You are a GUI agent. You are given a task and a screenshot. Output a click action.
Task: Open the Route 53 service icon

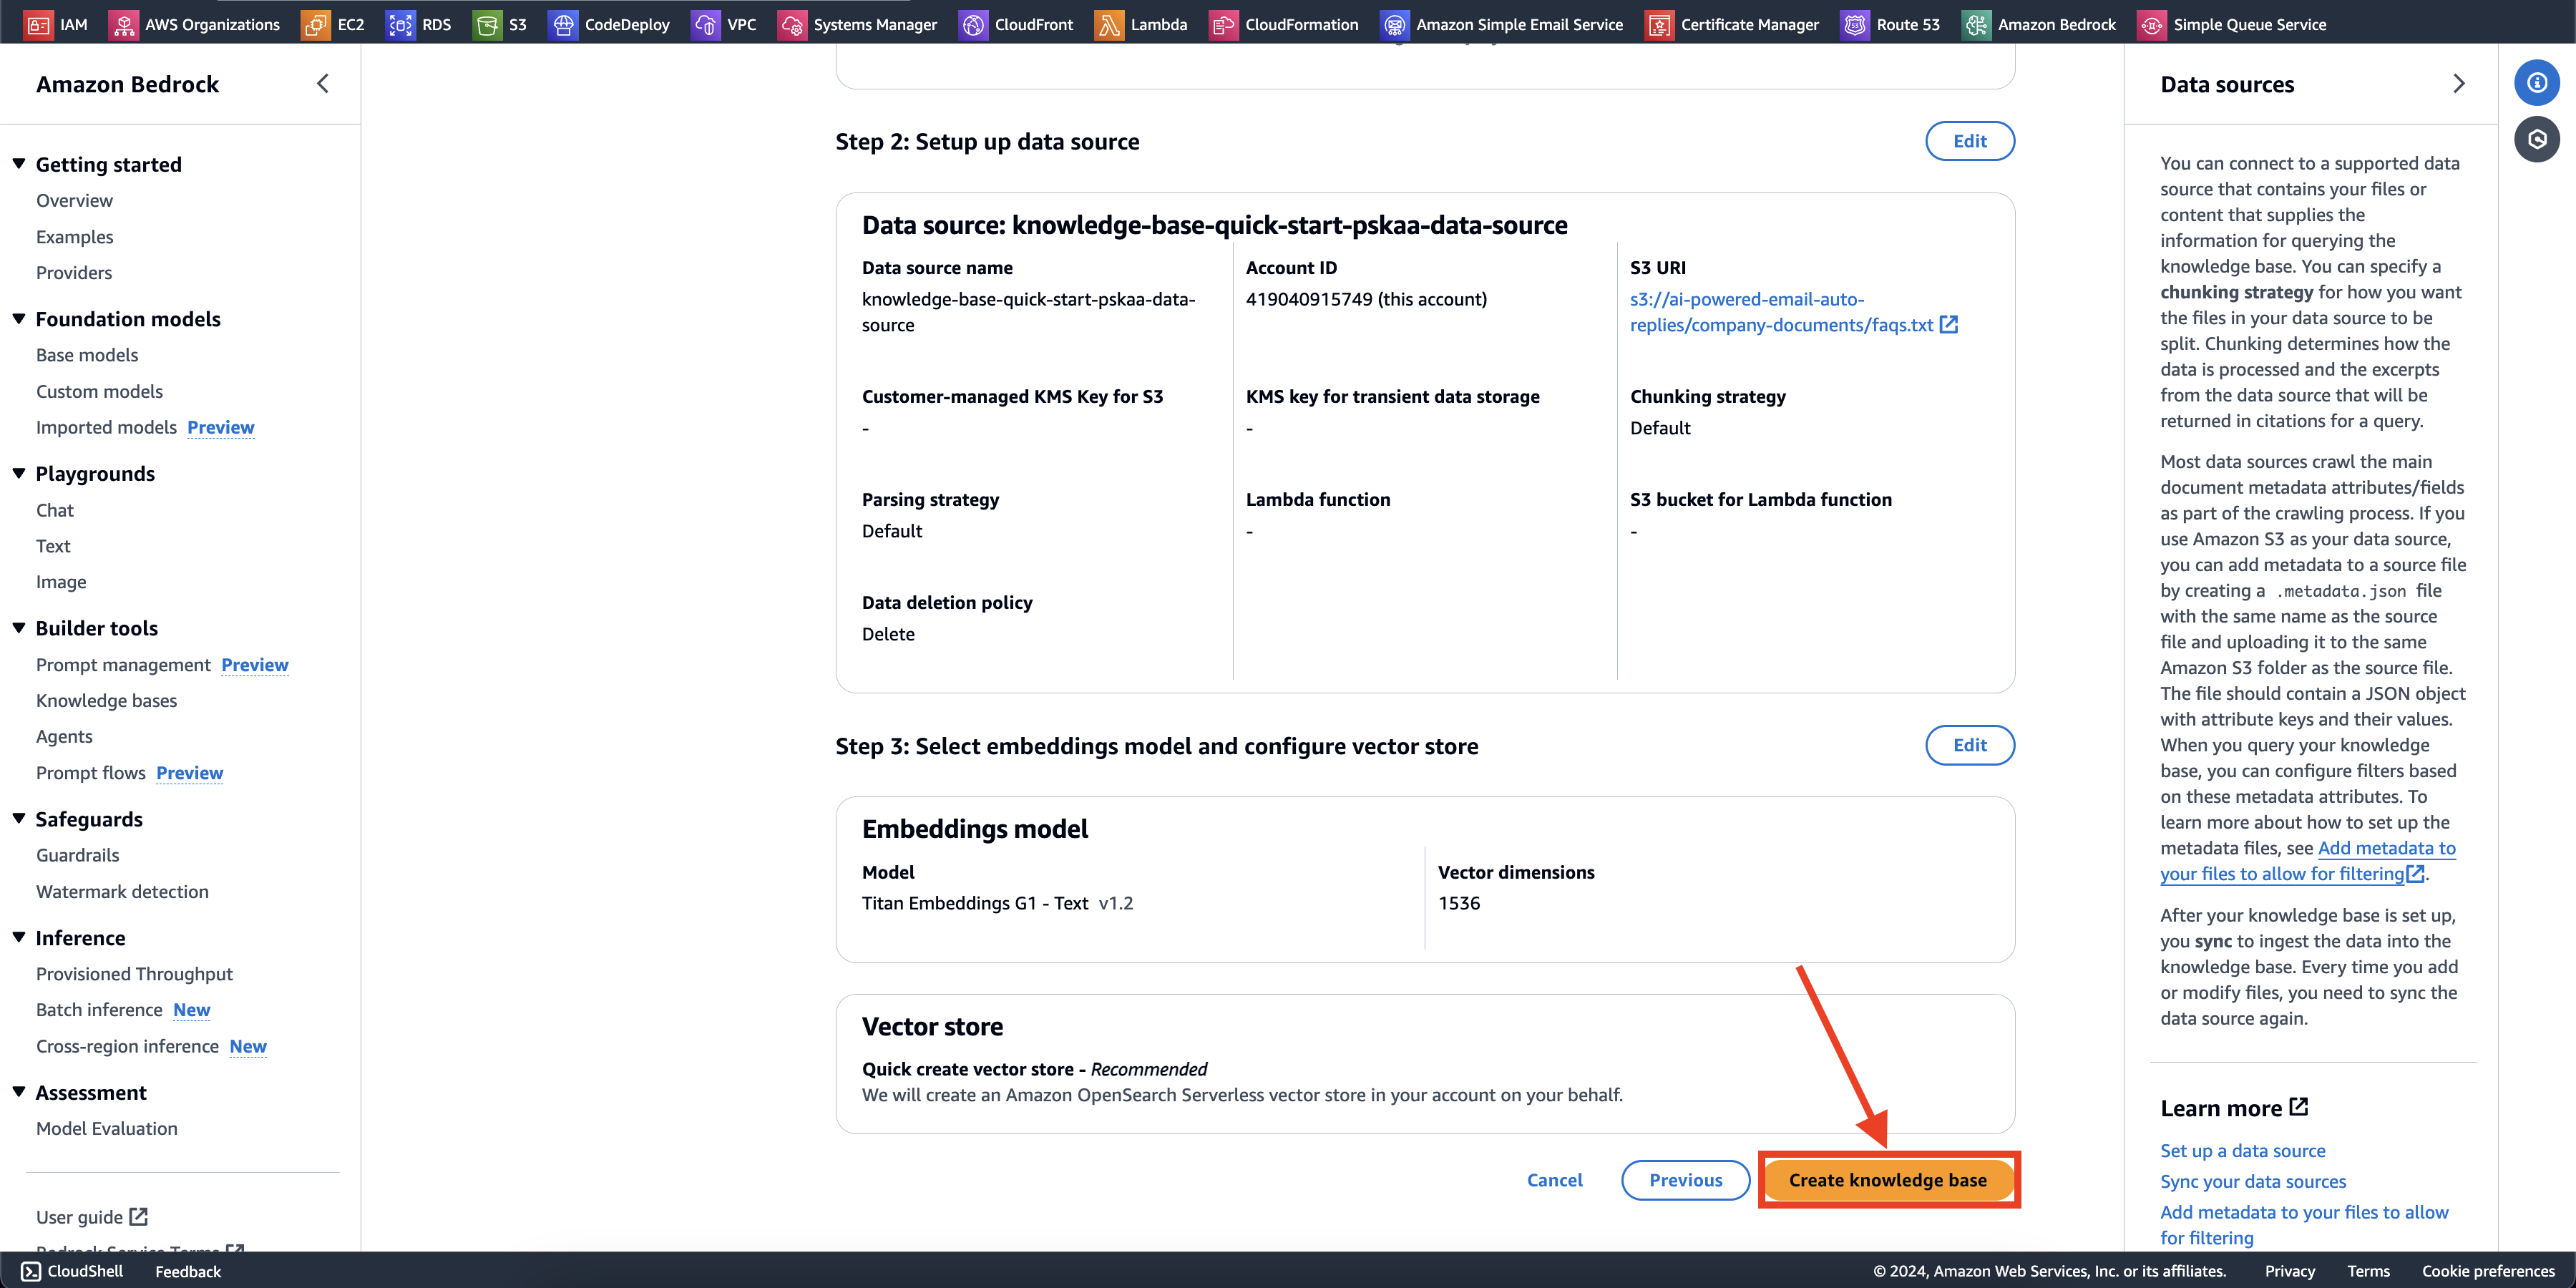(1855, 24)
